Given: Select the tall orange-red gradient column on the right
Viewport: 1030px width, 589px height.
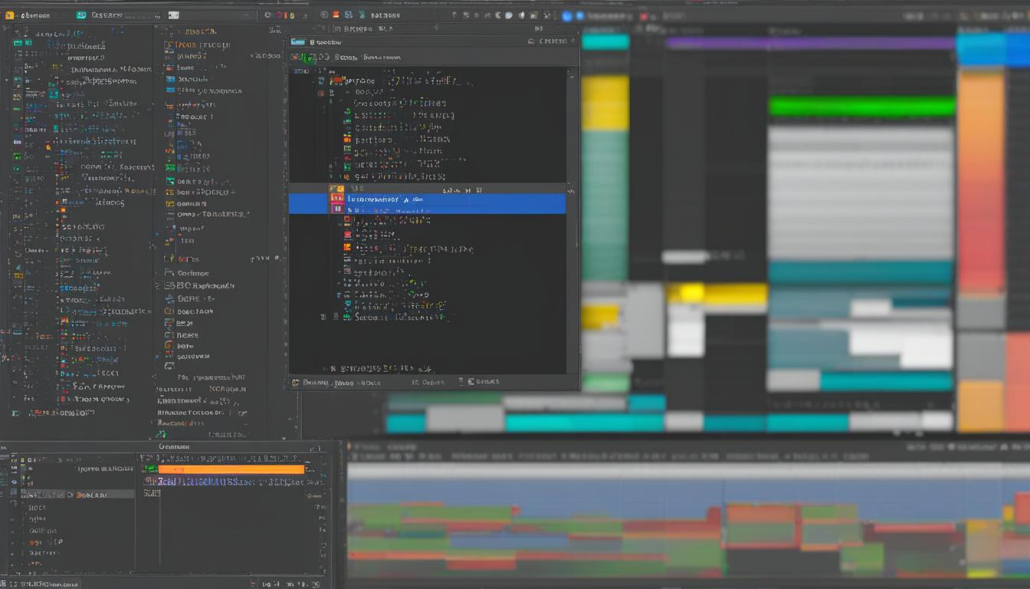Looking at the screenshot, I should pos(980,181).
